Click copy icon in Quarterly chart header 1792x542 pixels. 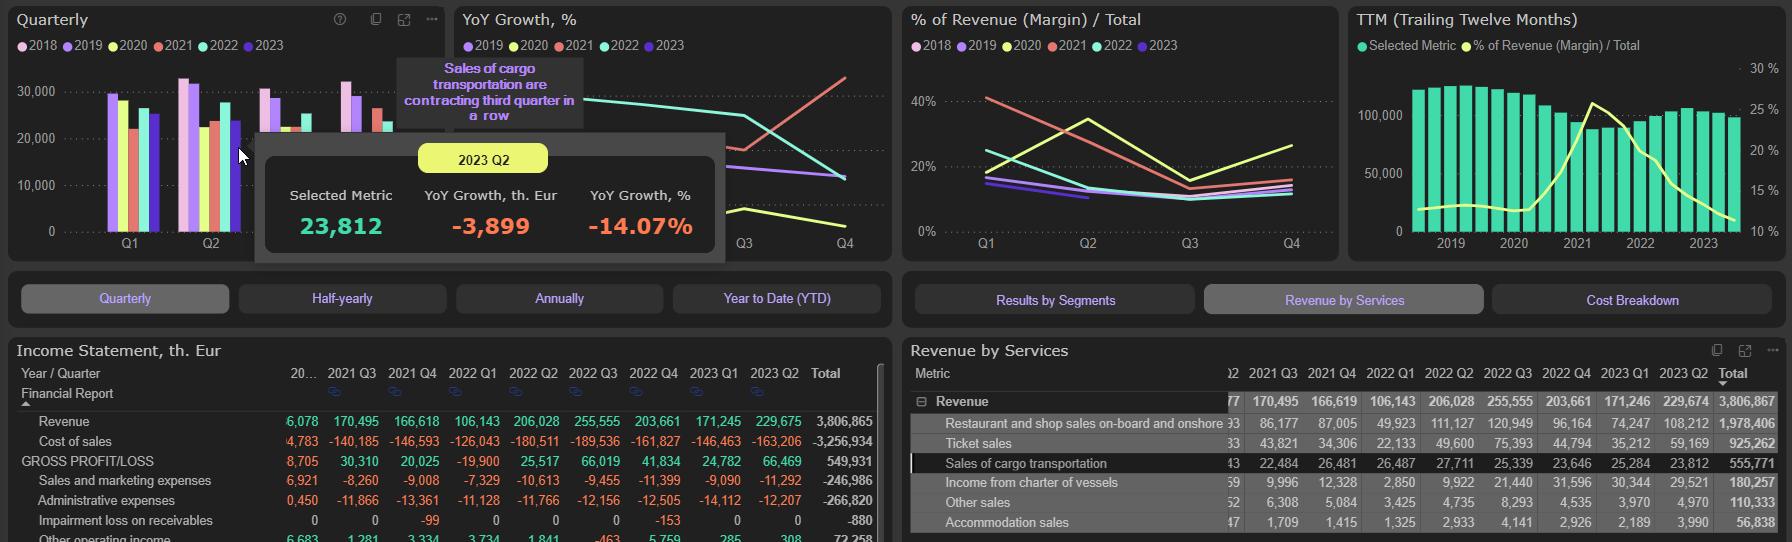pos(376,19)
